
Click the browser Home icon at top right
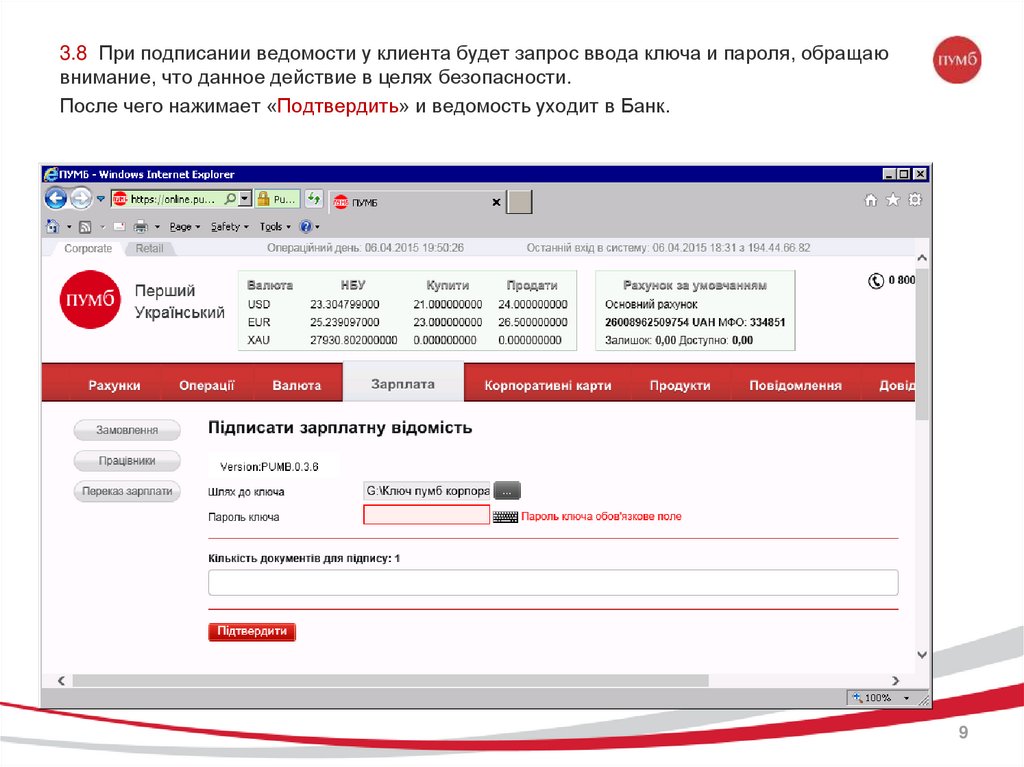[x=870, y=200]
